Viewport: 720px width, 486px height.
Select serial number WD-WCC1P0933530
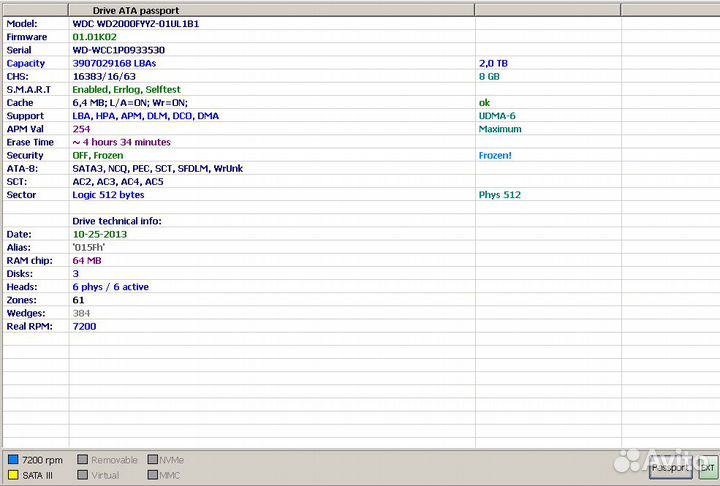[118, 50]
